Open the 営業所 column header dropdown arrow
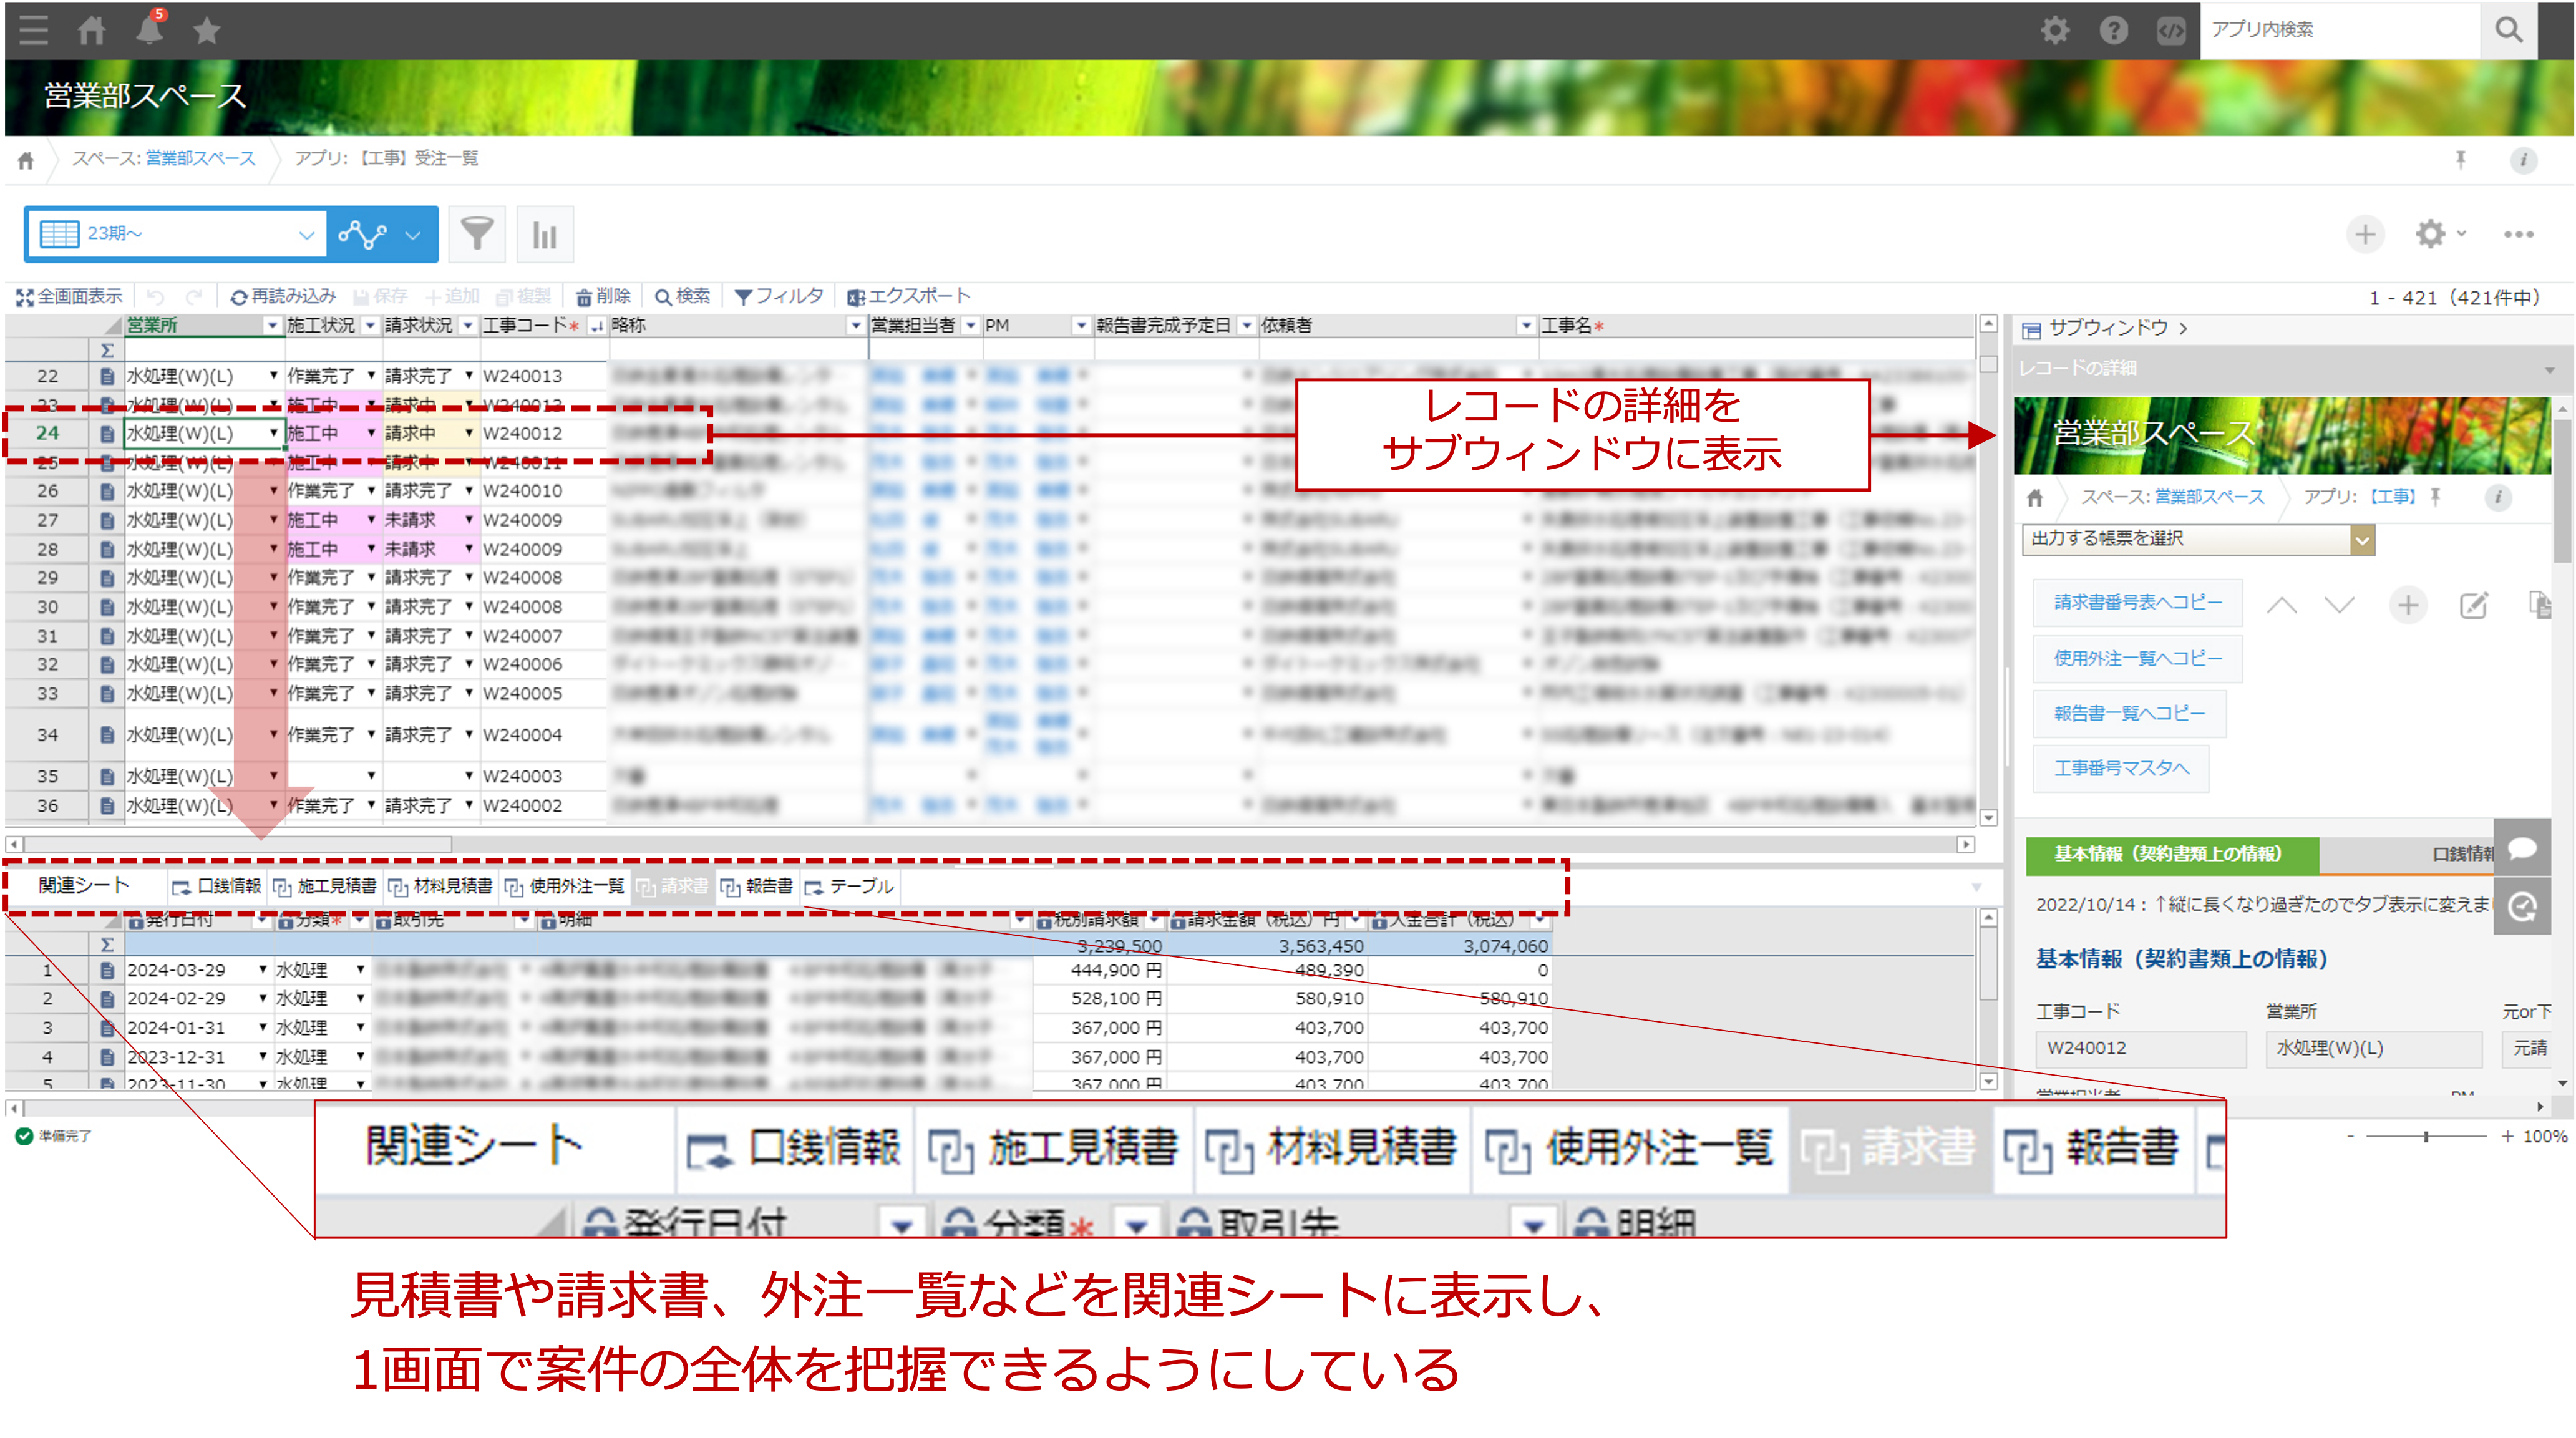Image resolution: width=2576 pixels, height=1438 pixels. click(272, 326)
